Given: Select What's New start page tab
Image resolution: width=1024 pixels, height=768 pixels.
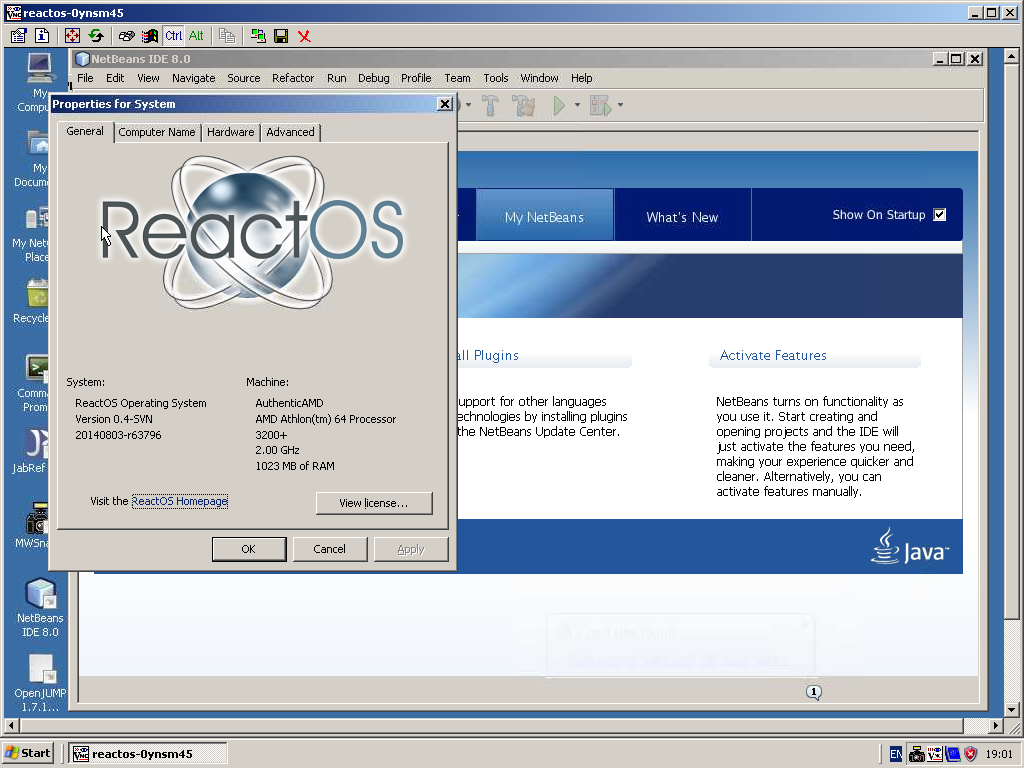Looking at the screenshot, I should (x=682, y=217).
